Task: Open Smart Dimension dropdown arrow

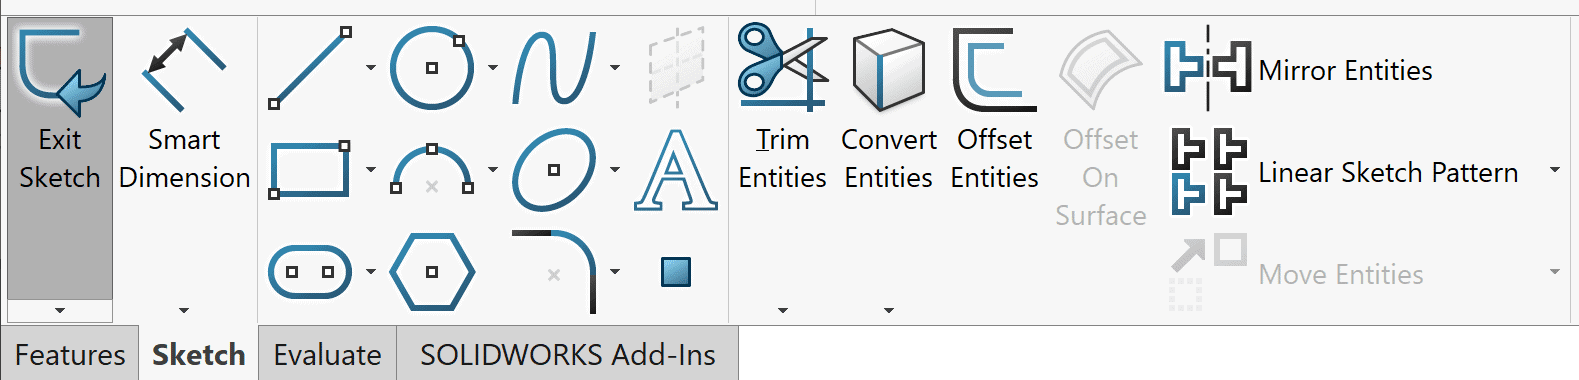Action: click(184, 311)
